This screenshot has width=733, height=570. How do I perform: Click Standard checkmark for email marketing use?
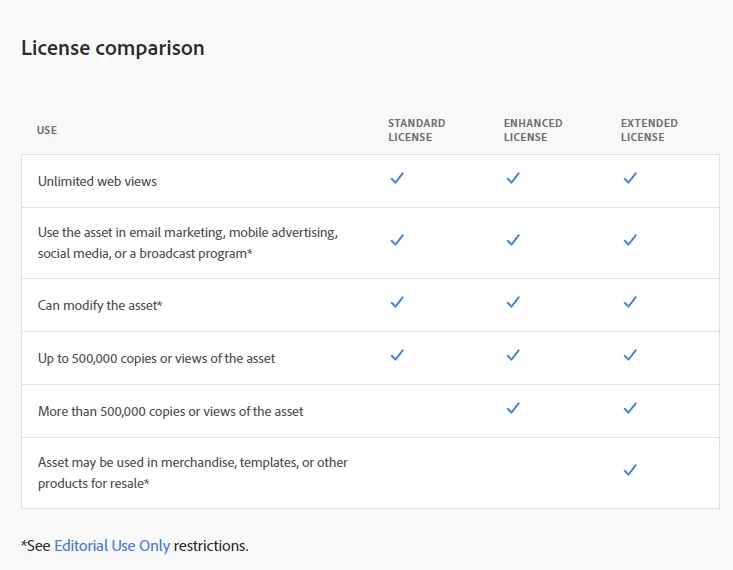[397, 240]
